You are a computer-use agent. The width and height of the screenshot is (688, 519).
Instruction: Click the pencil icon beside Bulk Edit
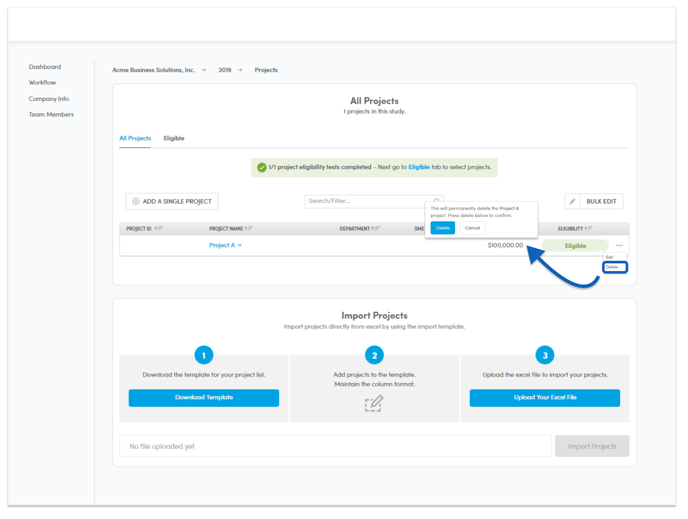[x=572, y=201]
